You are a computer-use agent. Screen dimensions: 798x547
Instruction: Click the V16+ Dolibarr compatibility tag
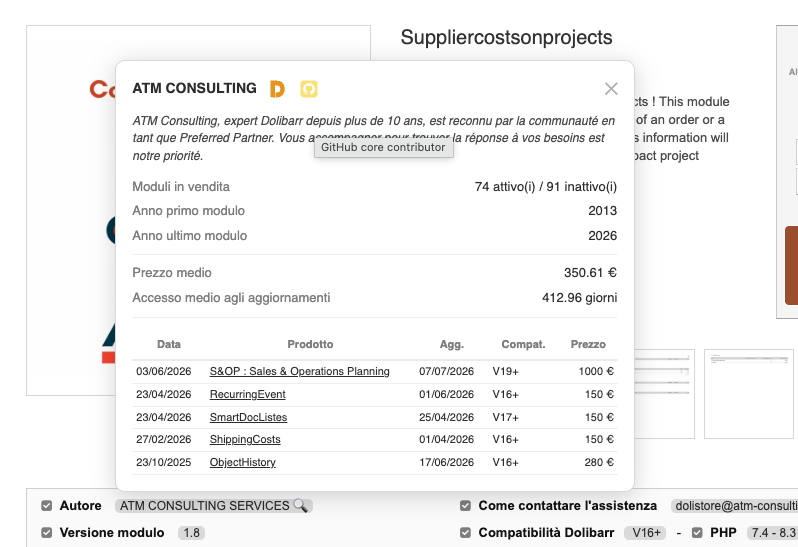pos(646,533)
